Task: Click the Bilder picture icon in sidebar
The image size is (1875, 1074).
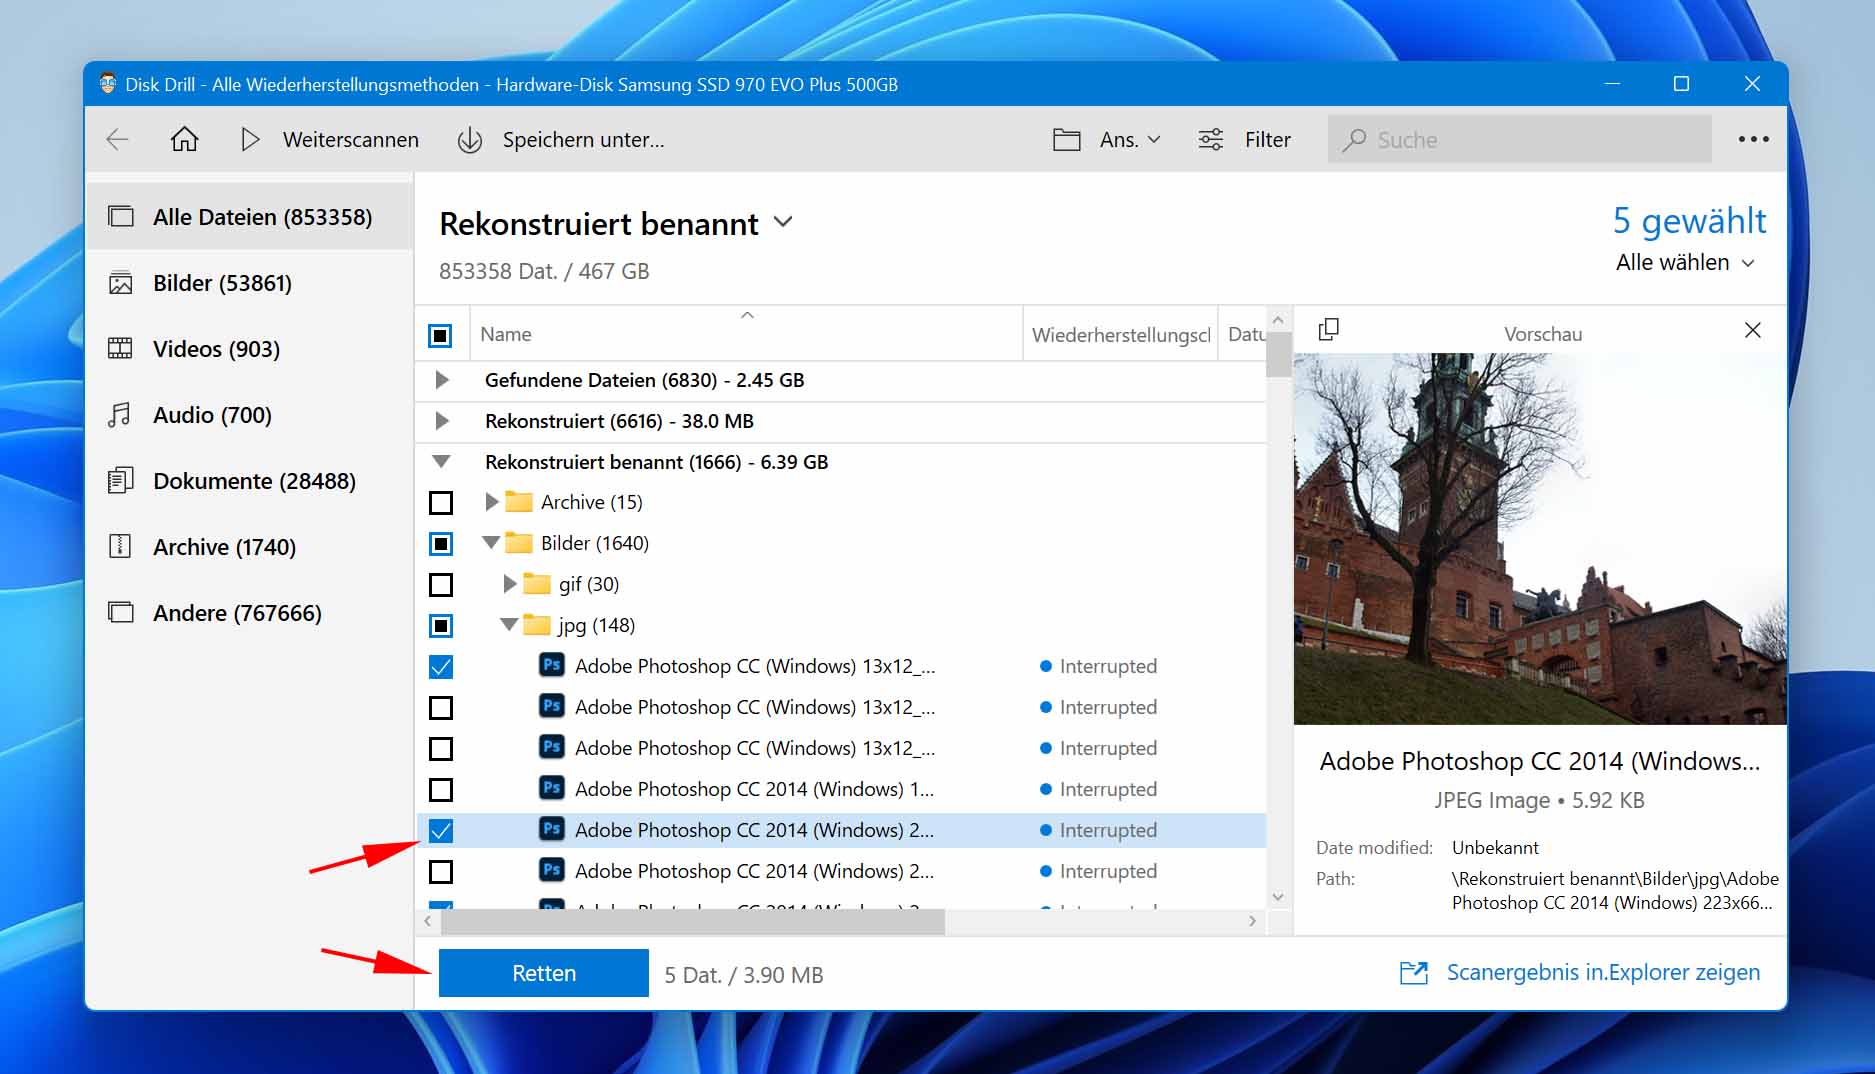Action: (120, 283)
